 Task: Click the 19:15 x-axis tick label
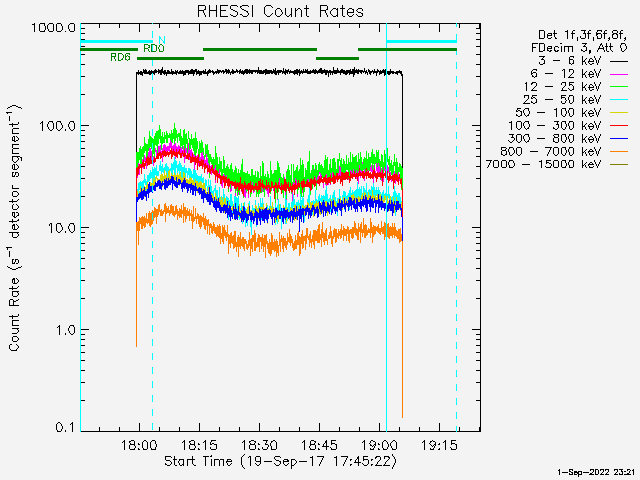click(x=439, y=445)
